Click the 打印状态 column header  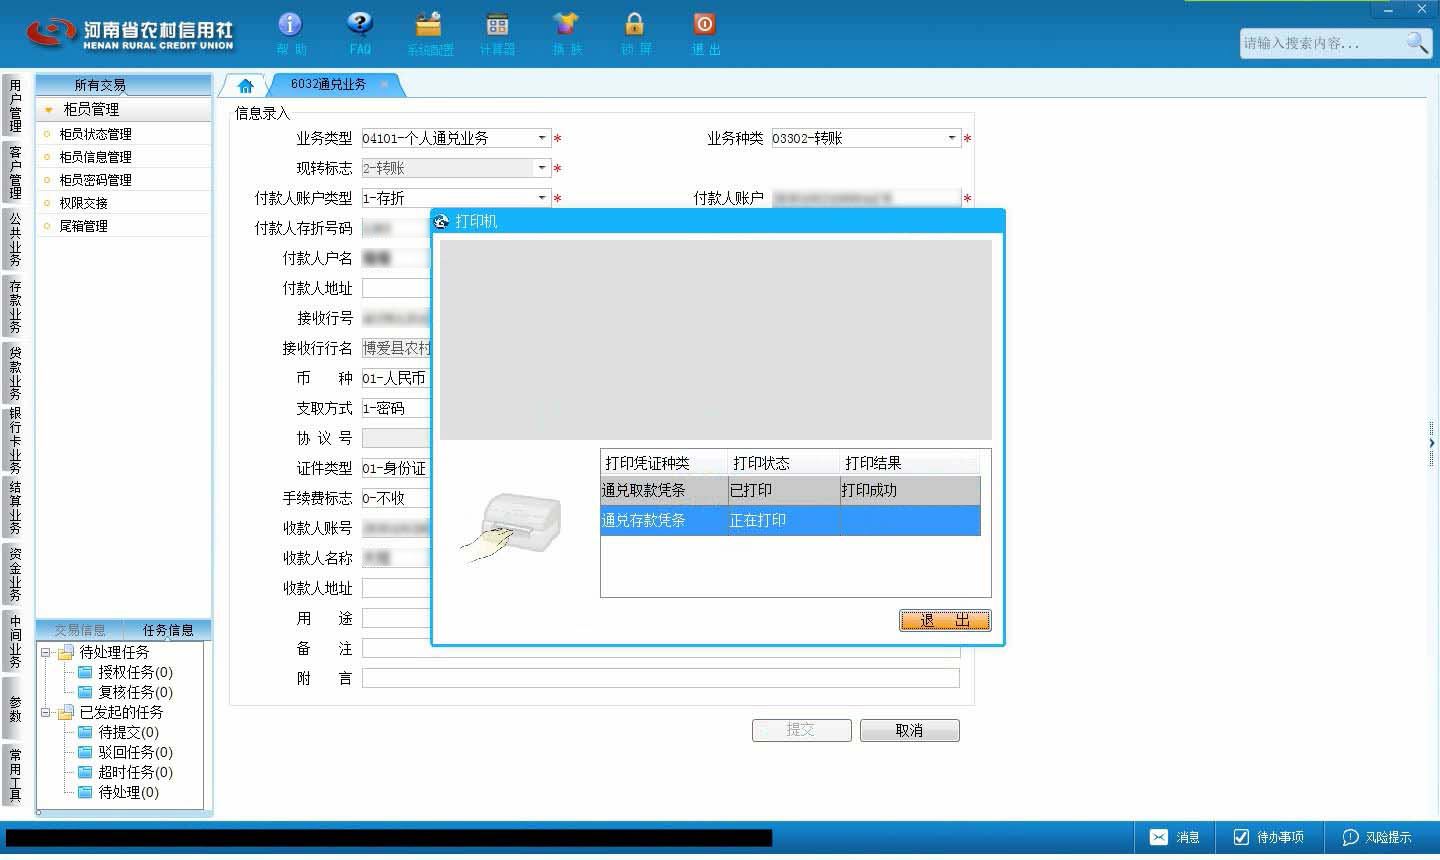784,463
